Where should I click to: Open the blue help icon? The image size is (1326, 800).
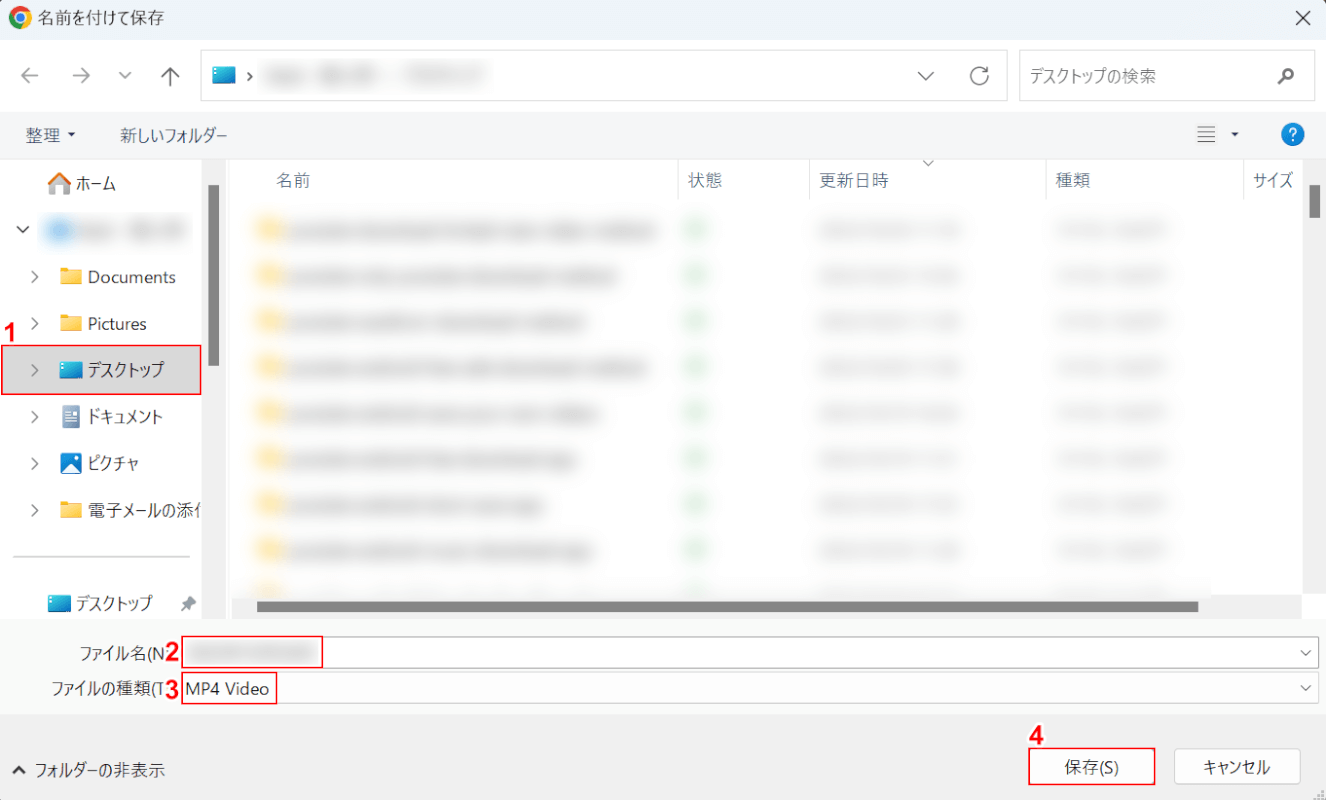pos(1293,134)
